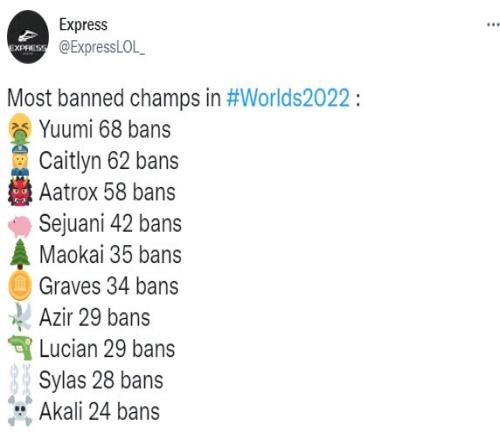Click the vomiting face emoji beside Yuumi
Viewport: 500px width, 440px height.
click(x=20, y=129)
